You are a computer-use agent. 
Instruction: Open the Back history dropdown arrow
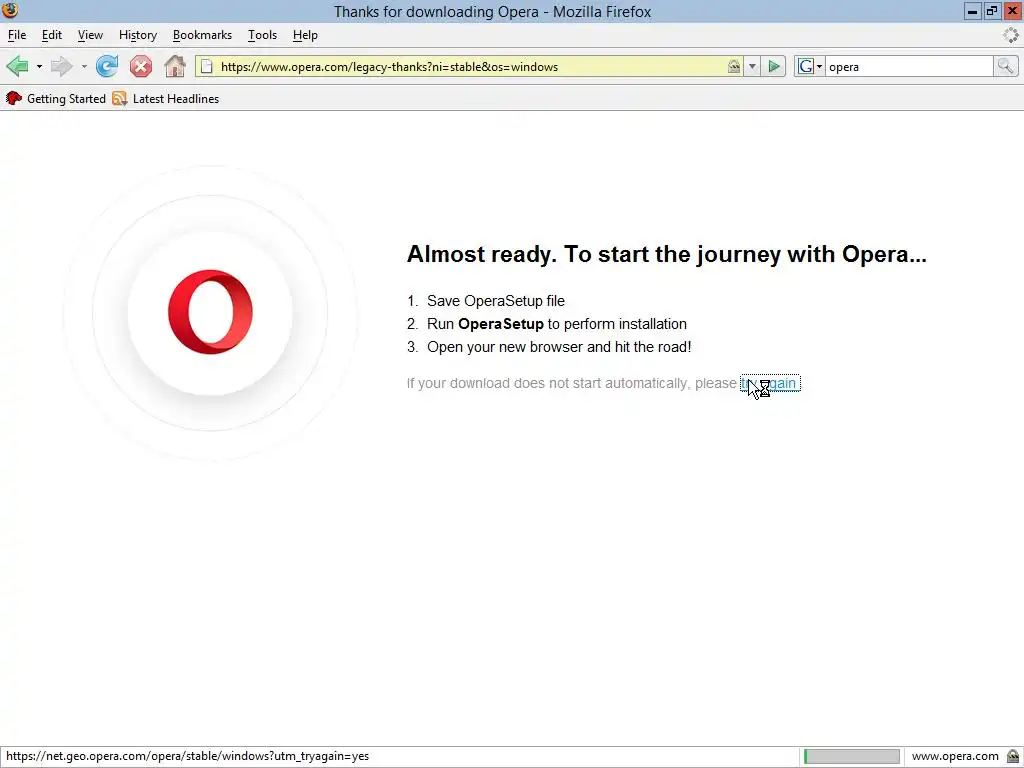click(x=39, y=67)
